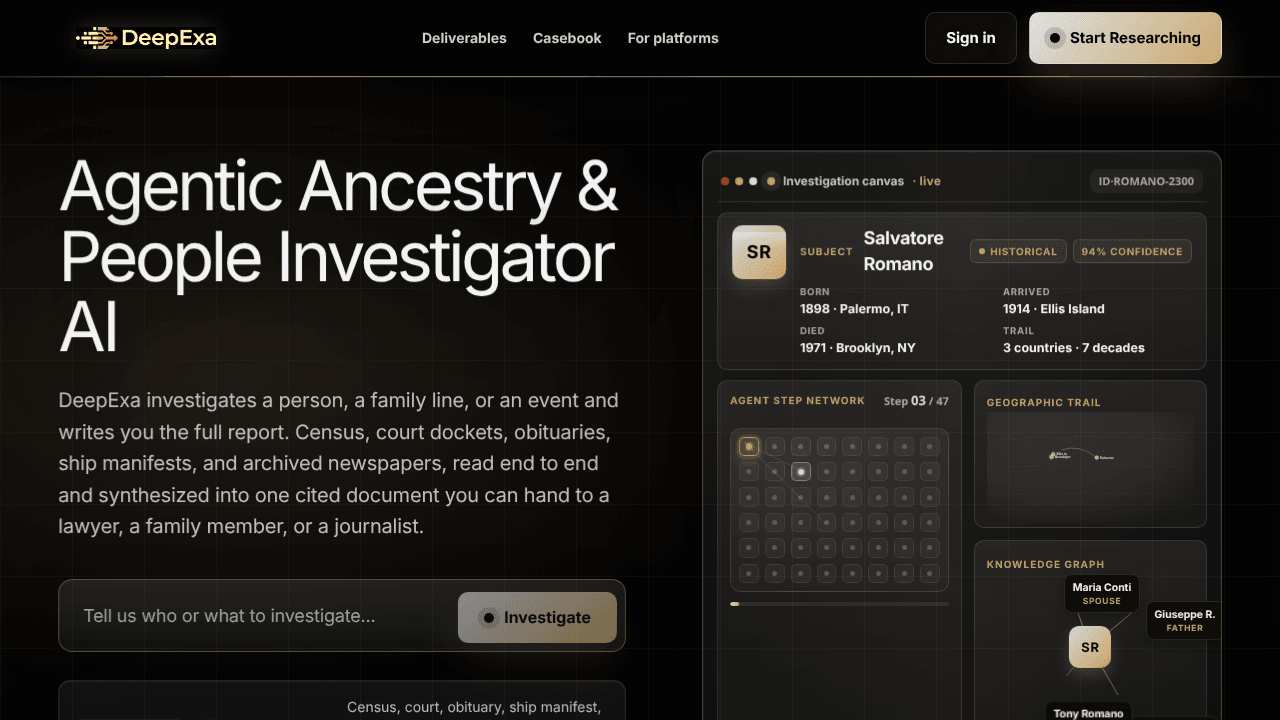Click the SR avatar in the subject card
The height and width of the screenshot is (720, 1280).
759,252
